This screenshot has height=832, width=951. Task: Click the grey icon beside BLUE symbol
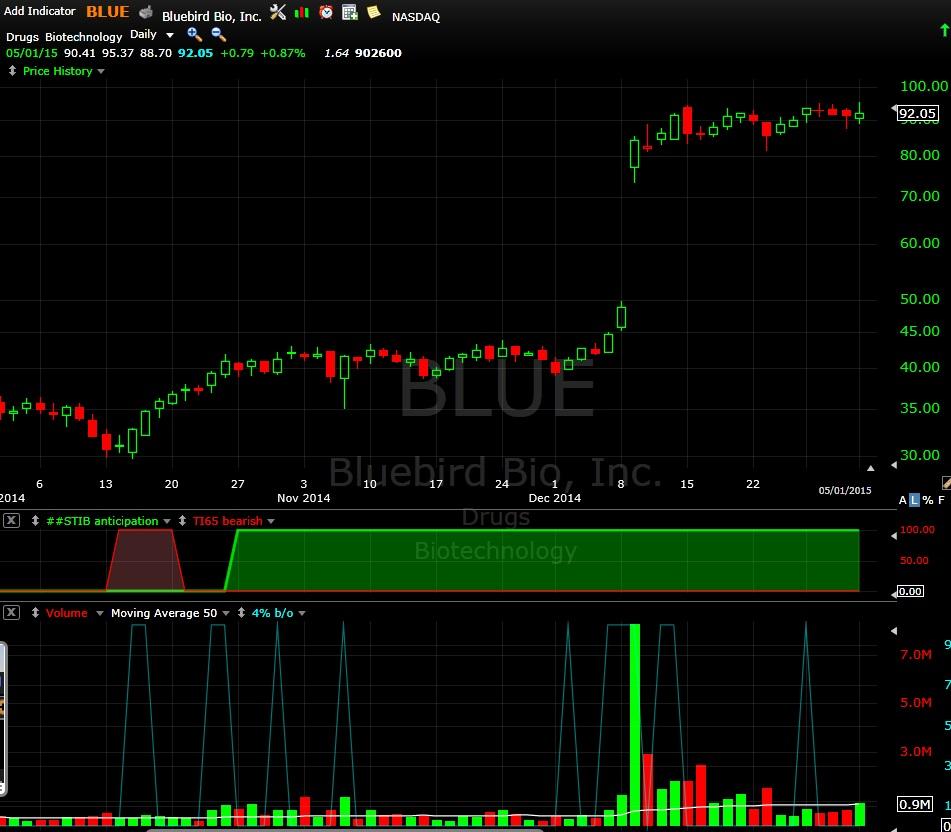click(146, 12)
